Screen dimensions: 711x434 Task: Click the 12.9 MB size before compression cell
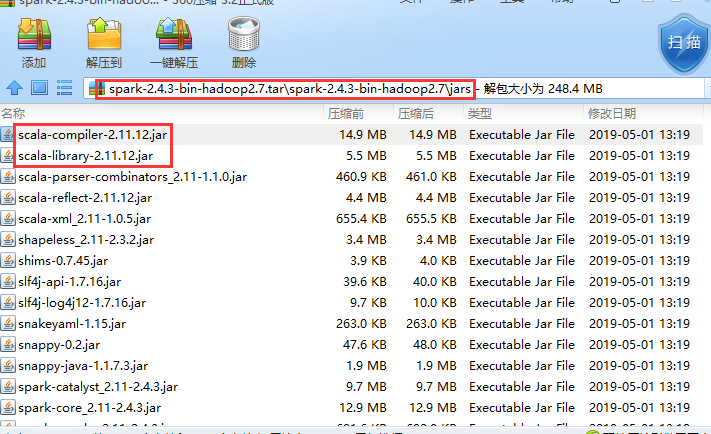click(363, 408)
